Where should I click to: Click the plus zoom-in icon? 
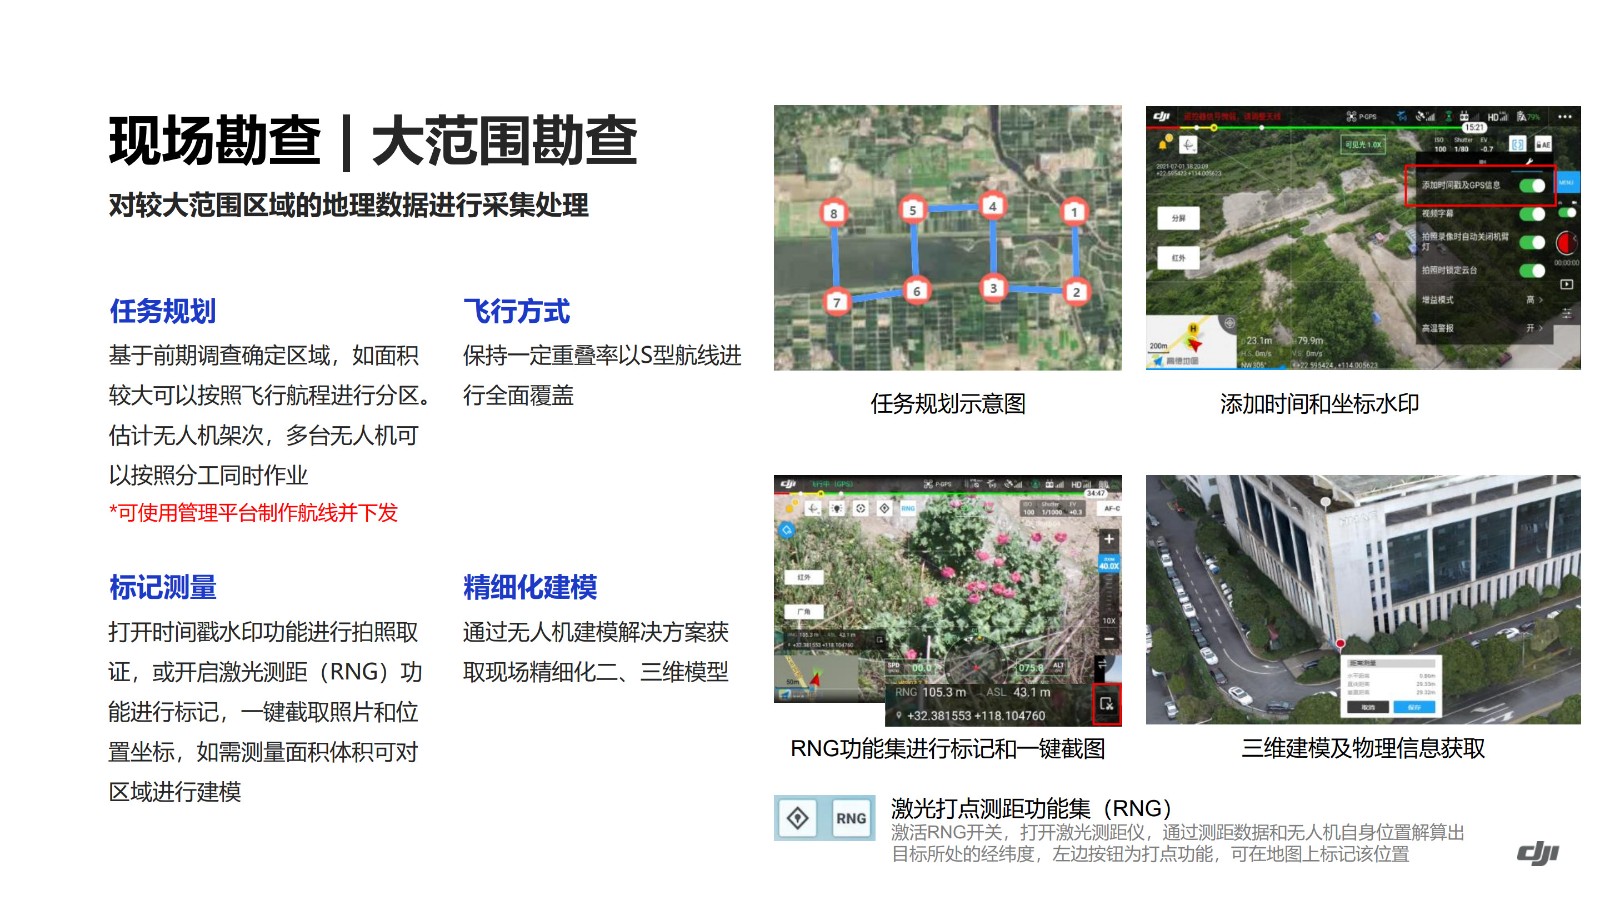(1108, 539)
